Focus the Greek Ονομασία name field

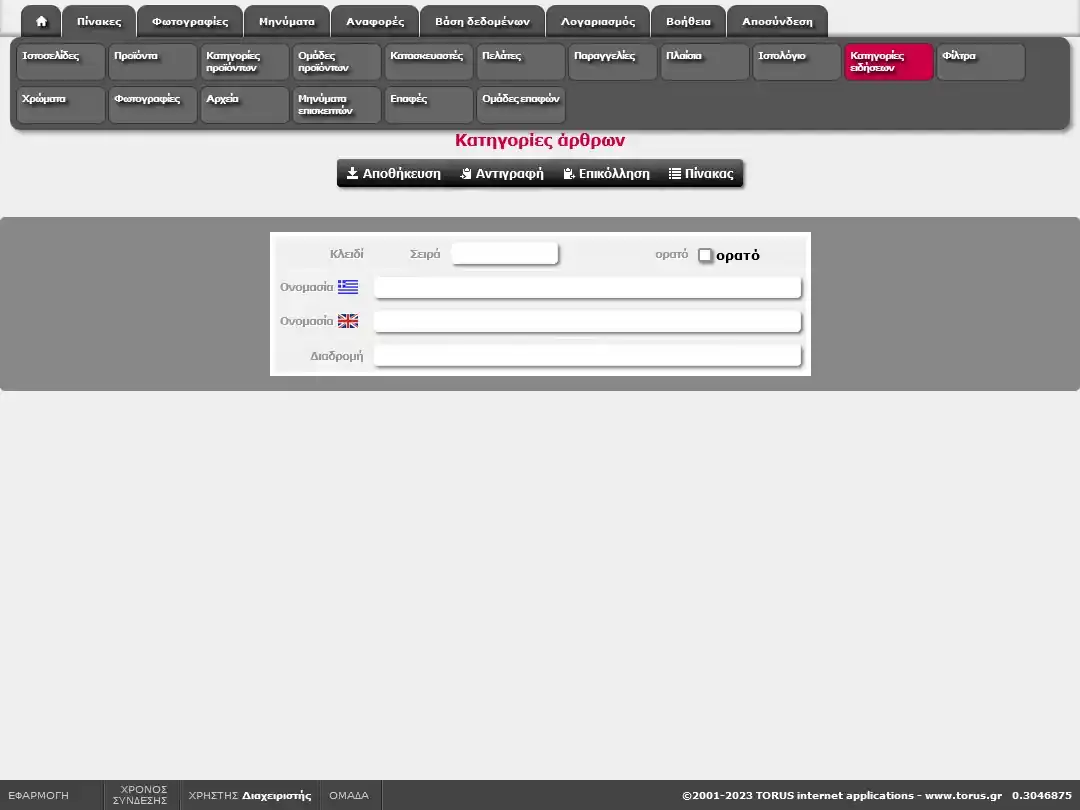pos(587,288)
